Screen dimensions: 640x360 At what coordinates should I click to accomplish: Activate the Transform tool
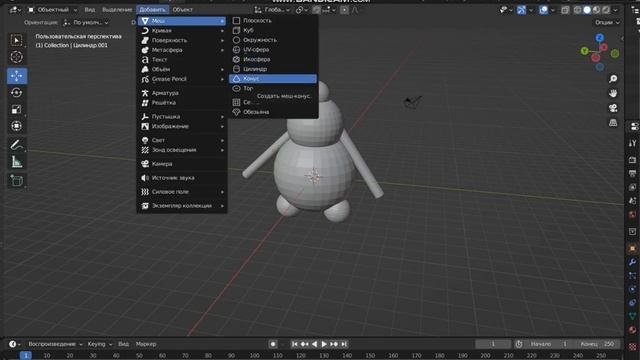17,126
